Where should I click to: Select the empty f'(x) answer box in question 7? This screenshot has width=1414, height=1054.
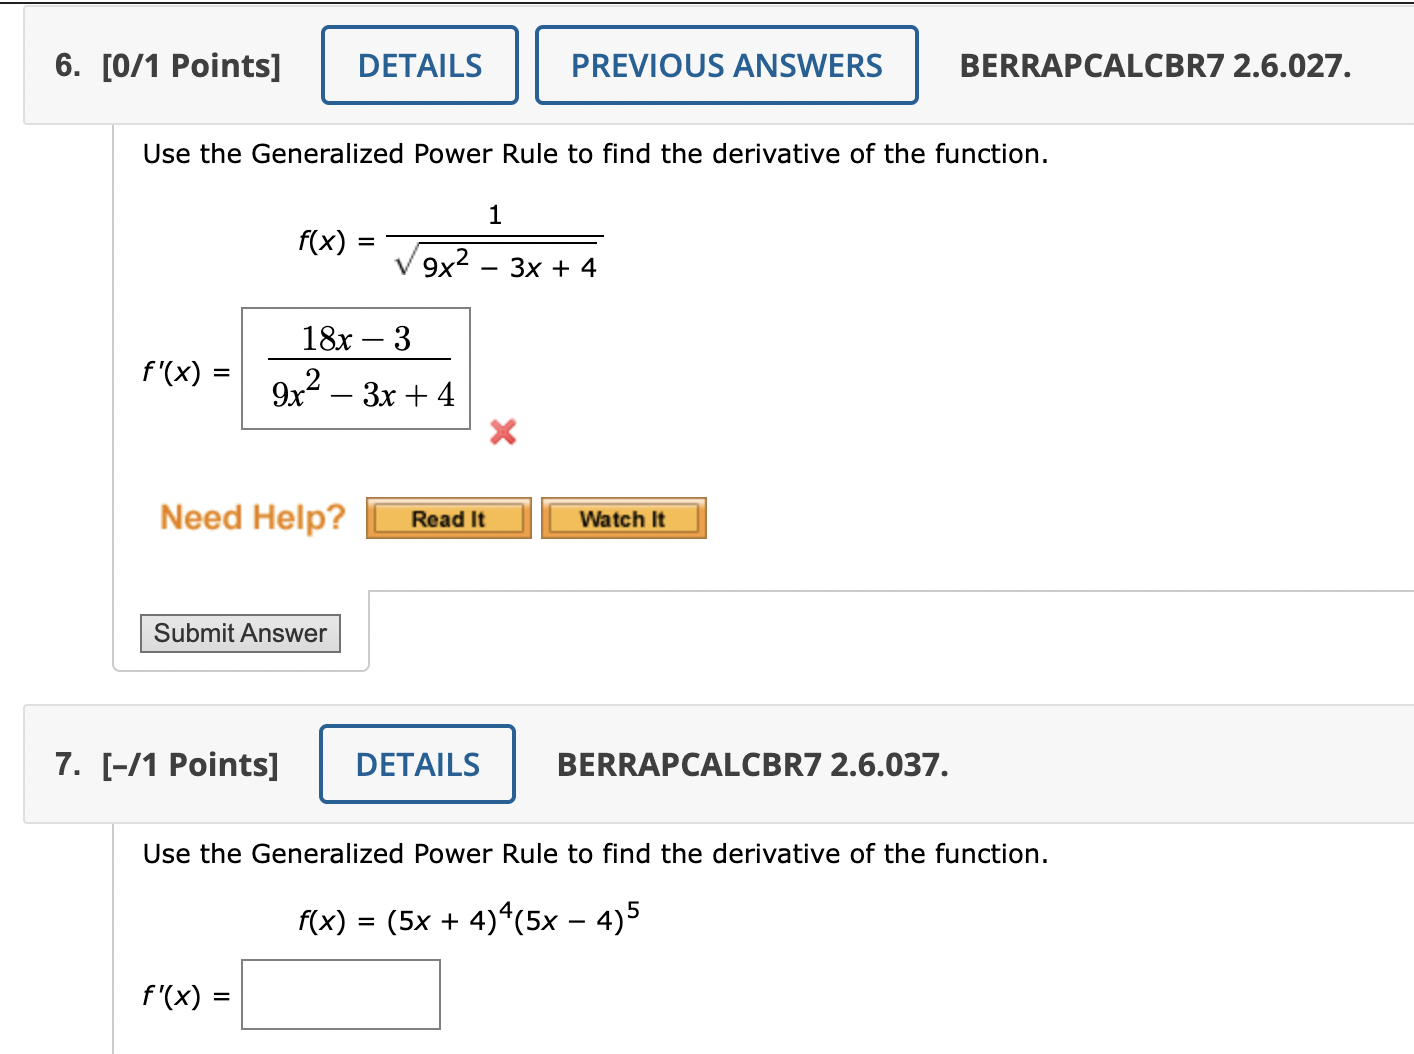coord(340,993)
